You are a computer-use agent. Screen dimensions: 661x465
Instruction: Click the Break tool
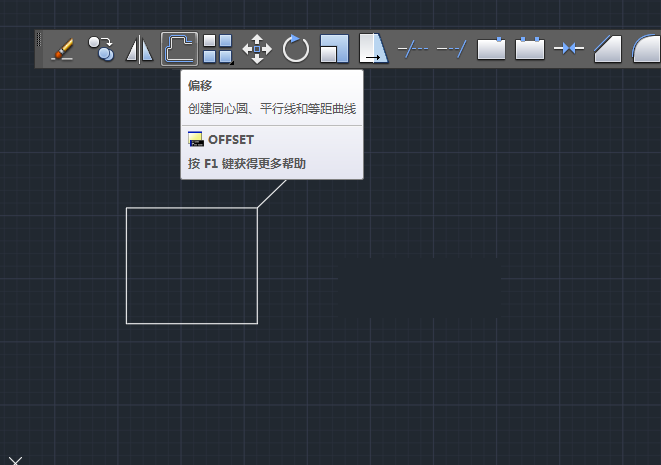tap(529, 48)
